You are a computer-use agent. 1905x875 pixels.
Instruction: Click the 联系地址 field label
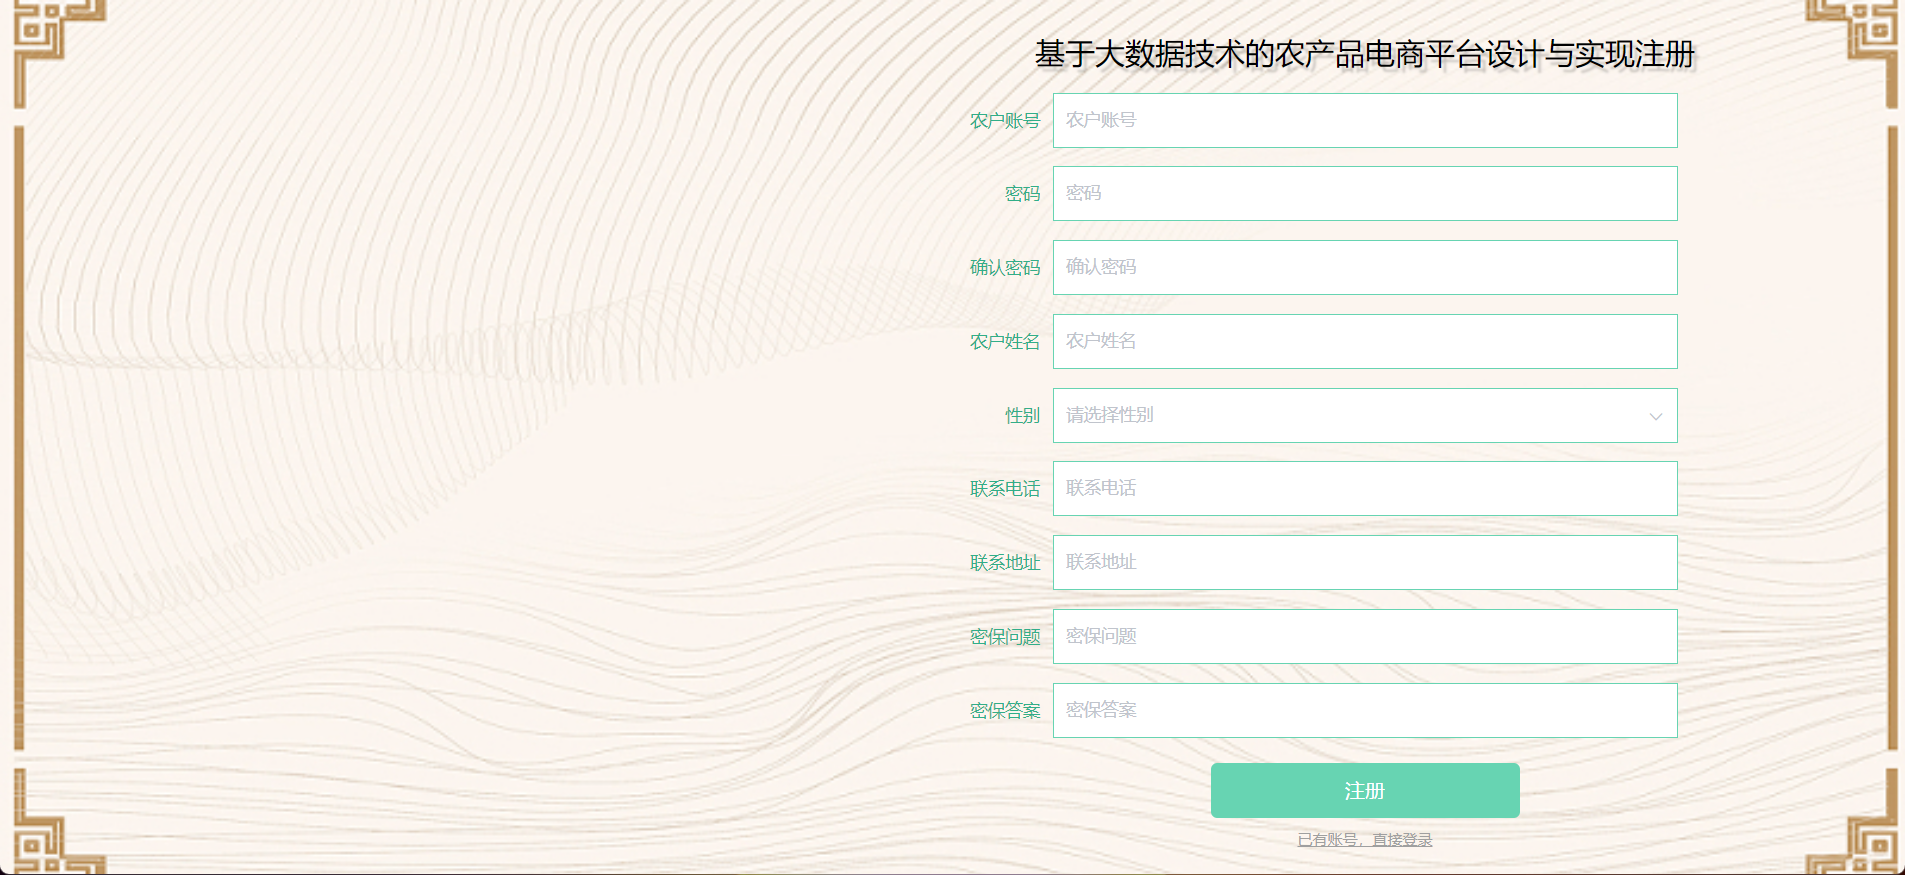[x=1005, y=562]
